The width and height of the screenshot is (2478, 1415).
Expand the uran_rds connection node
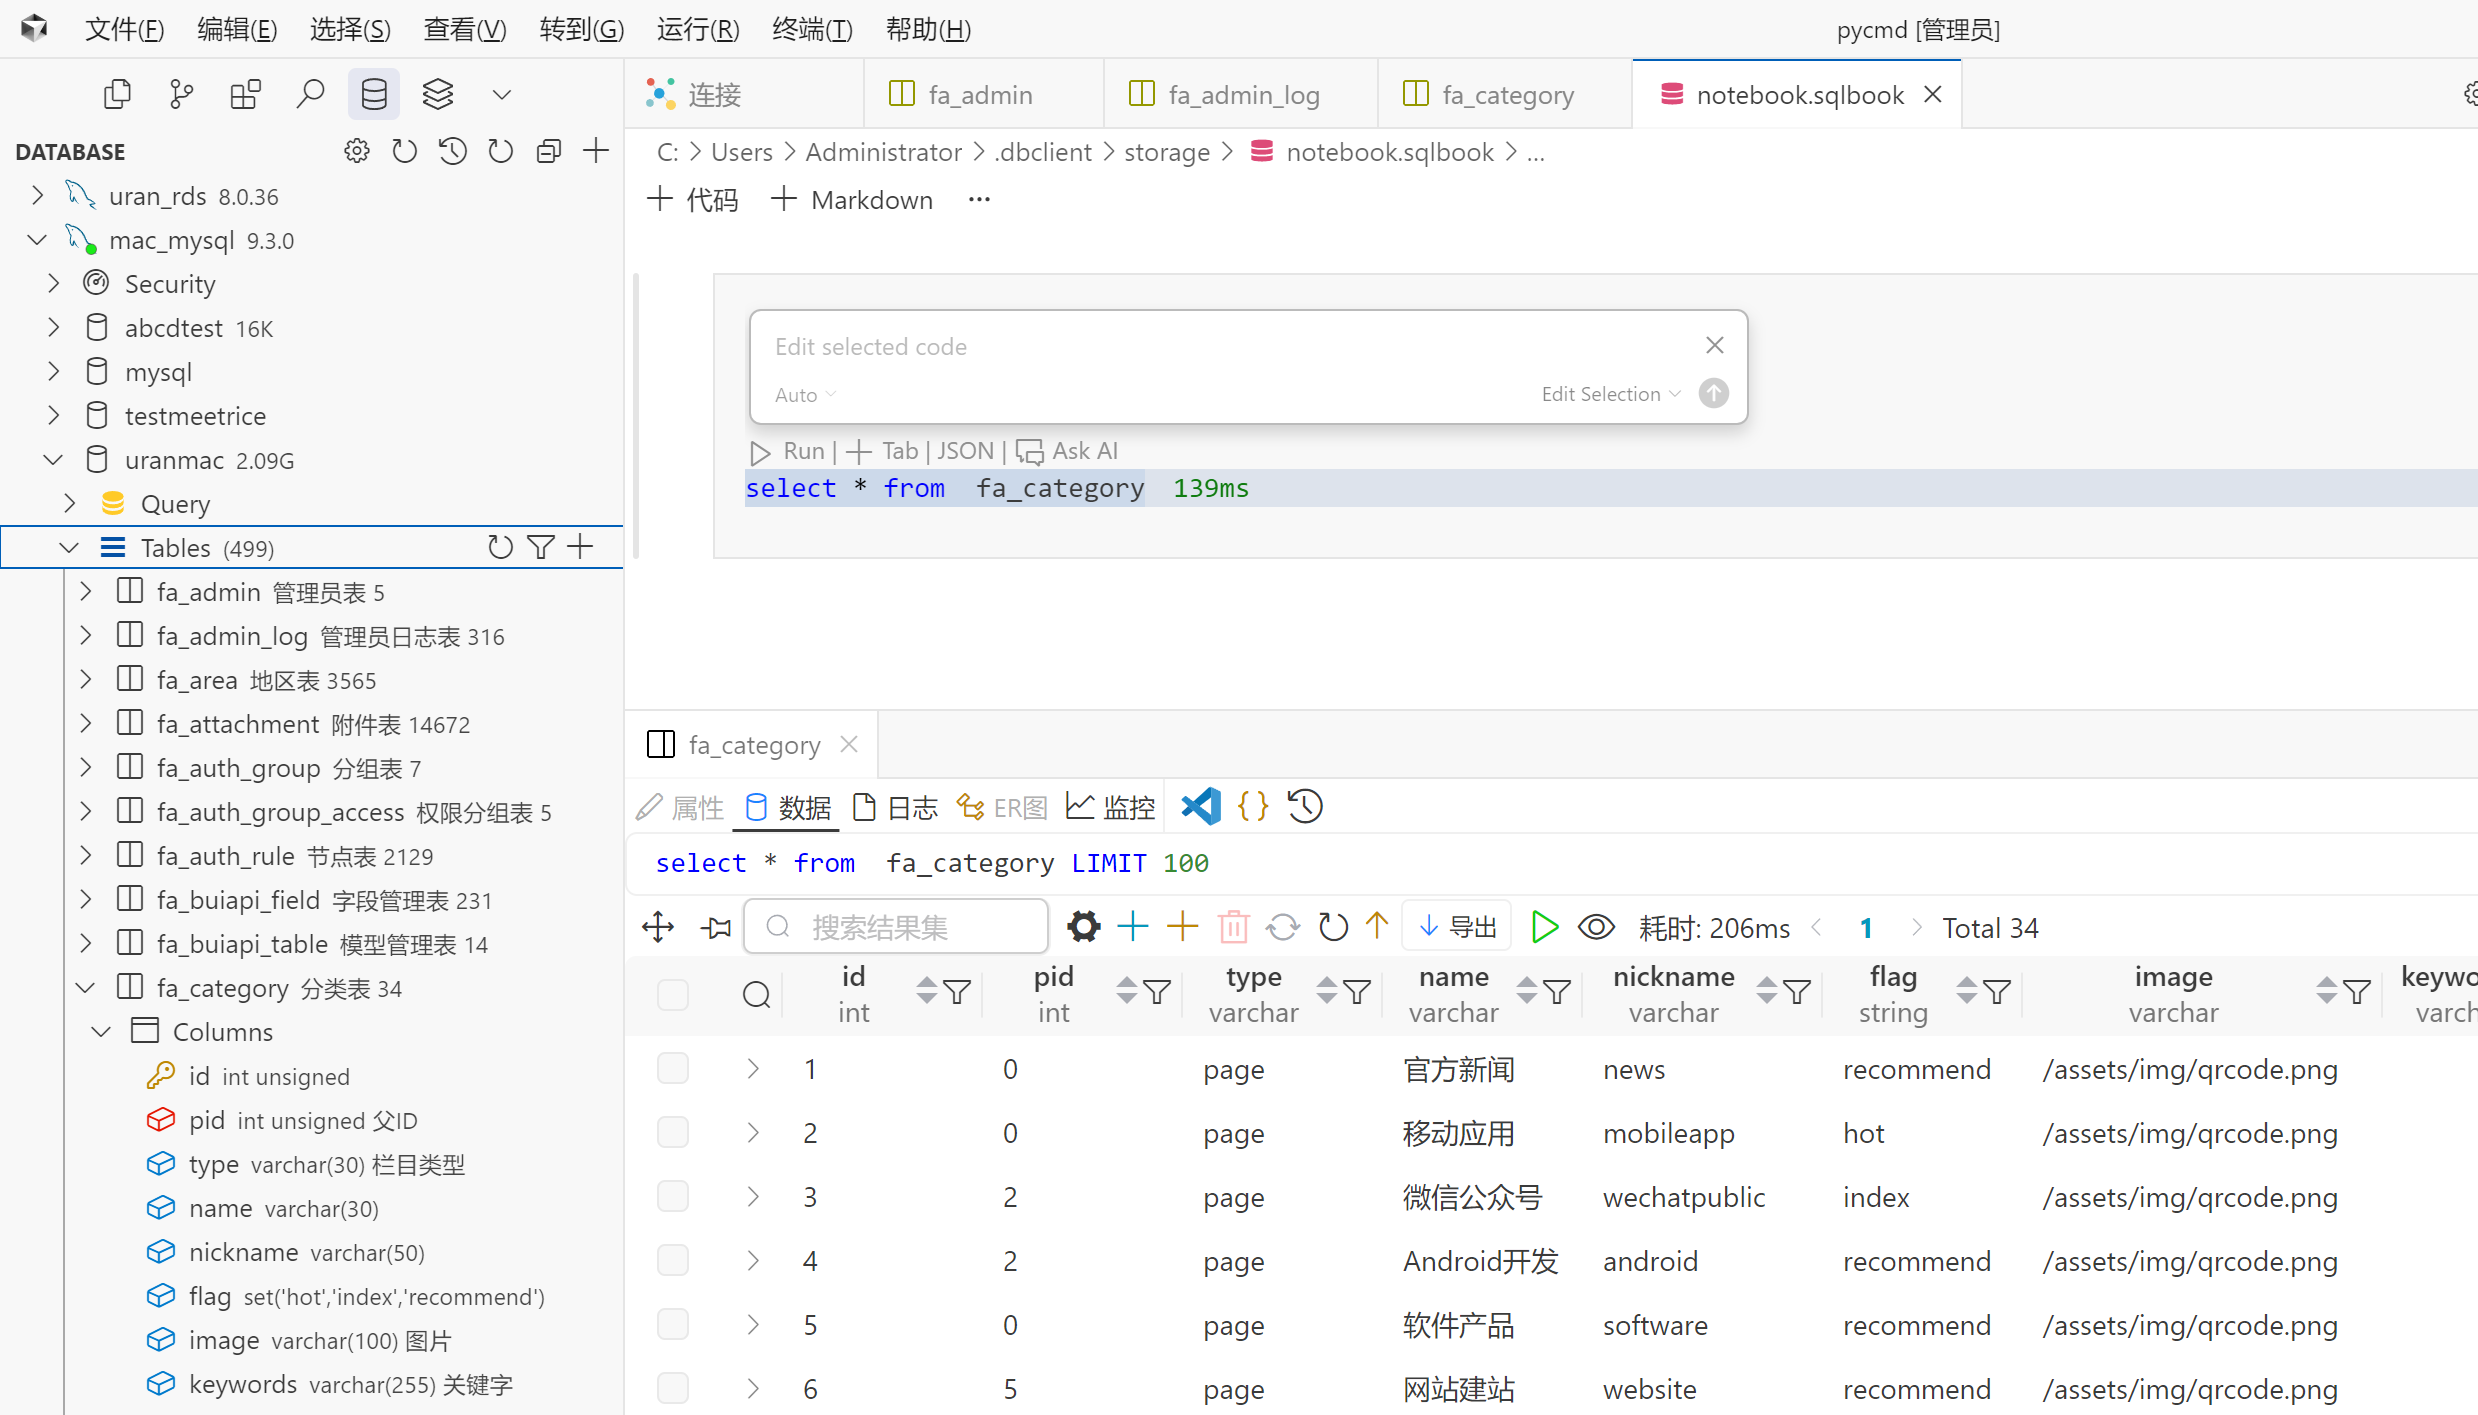point(38,195)
